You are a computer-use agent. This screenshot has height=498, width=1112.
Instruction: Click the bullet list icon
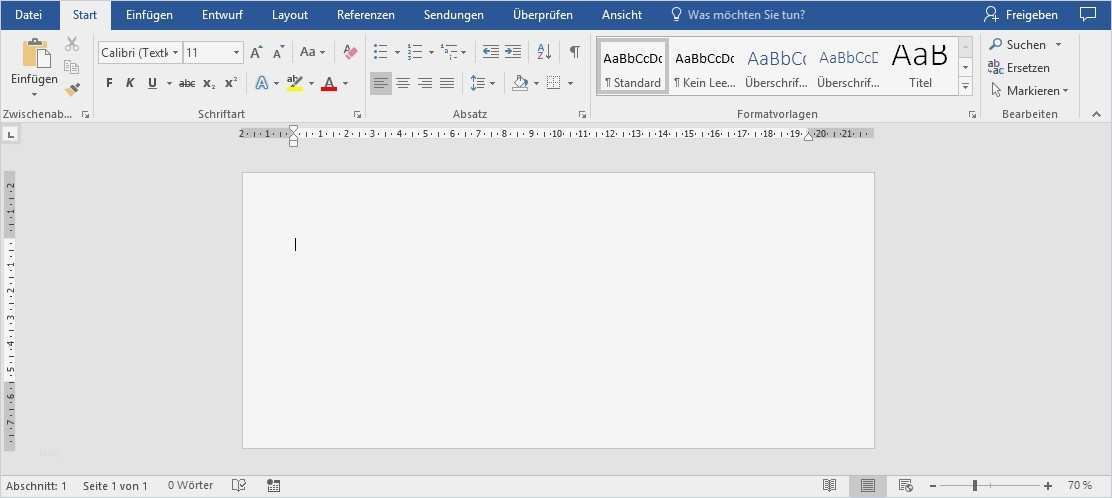381,52
